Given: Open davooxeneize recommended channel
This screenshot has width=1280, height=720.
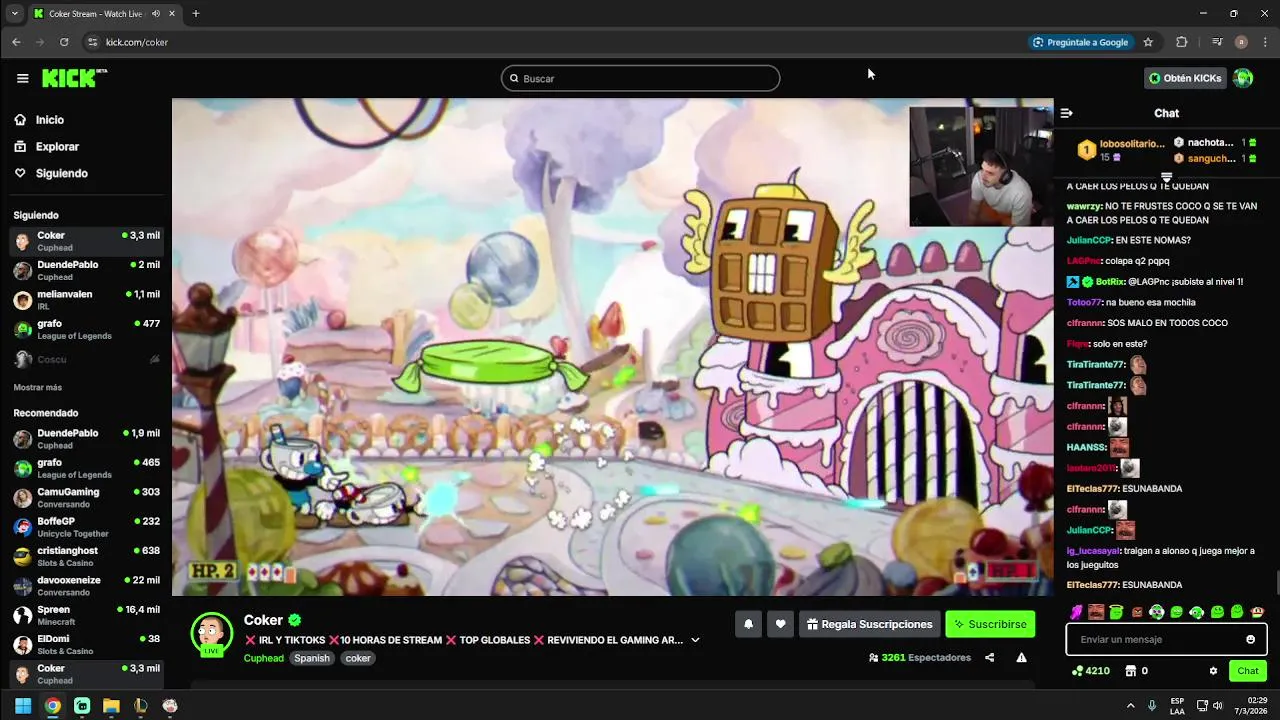Looking at the screenshot, I should point(86,585).
